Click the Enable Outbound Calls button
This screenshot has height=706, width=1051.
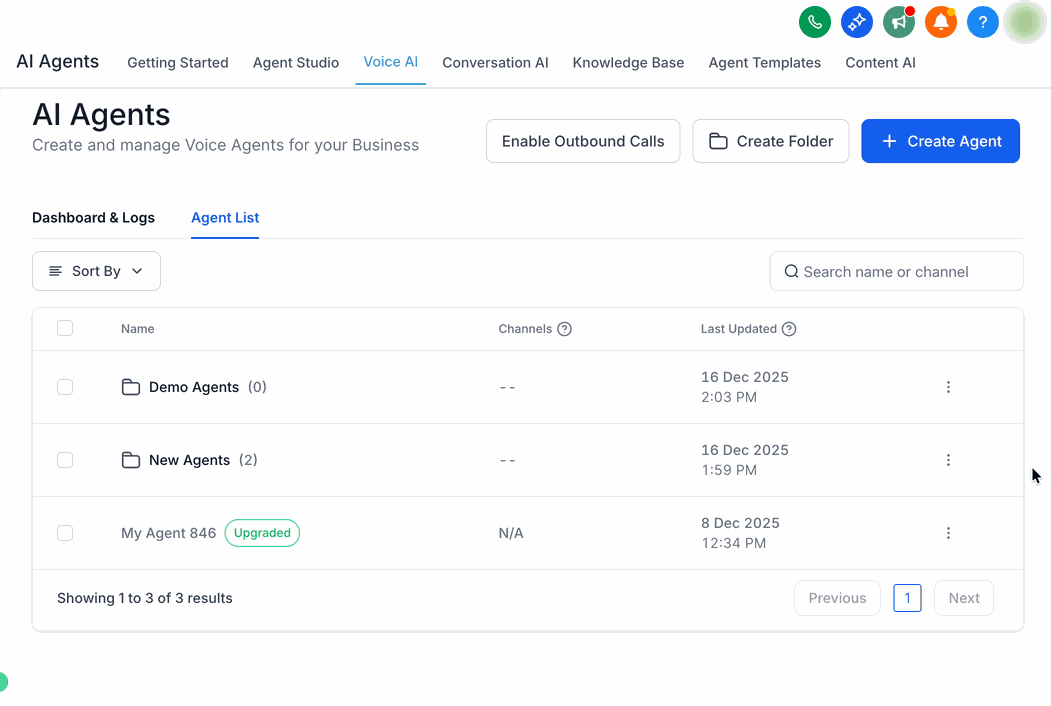pyautogui.click(x=583, y=141)
